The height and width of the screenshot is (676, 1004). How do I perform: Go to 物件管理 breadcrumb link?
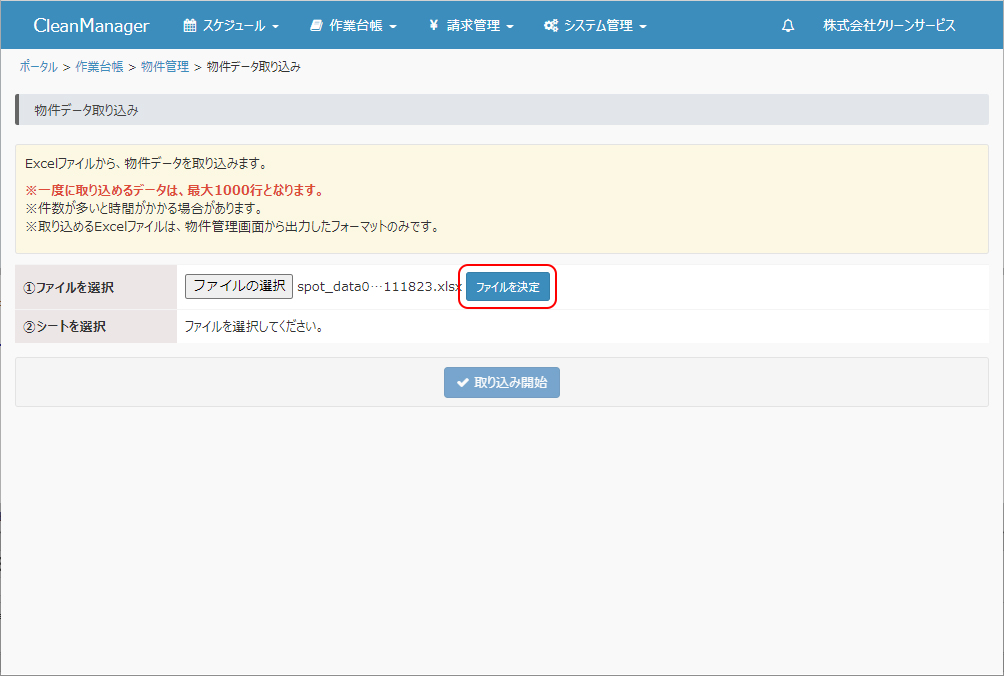coord(165,67)
